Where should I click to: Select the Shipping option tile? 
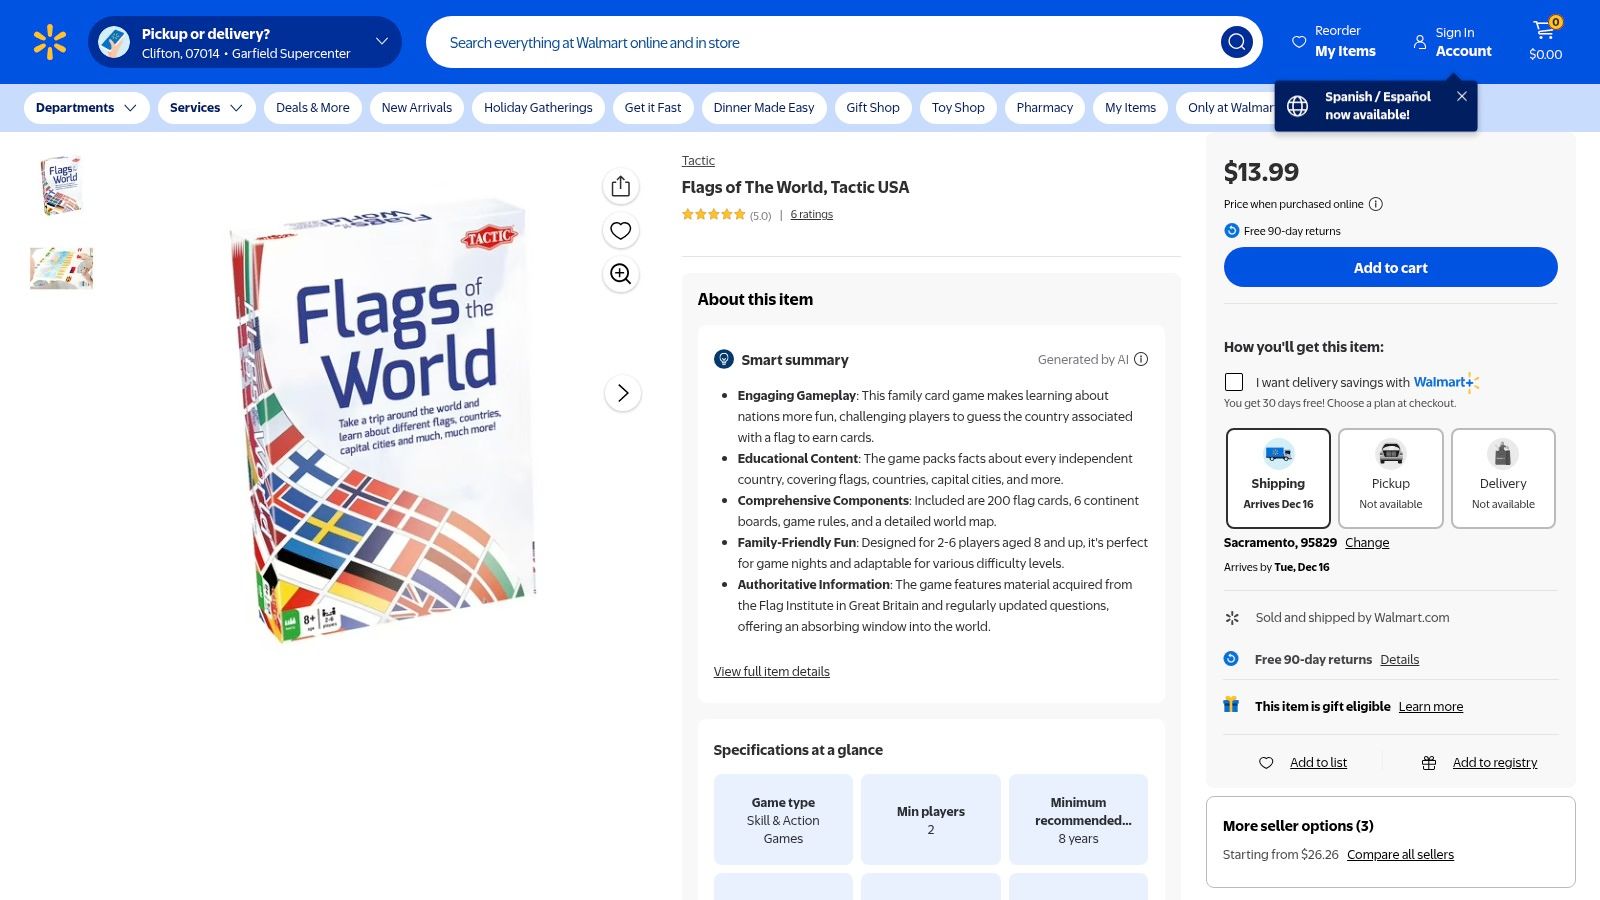coord(1278,477)
